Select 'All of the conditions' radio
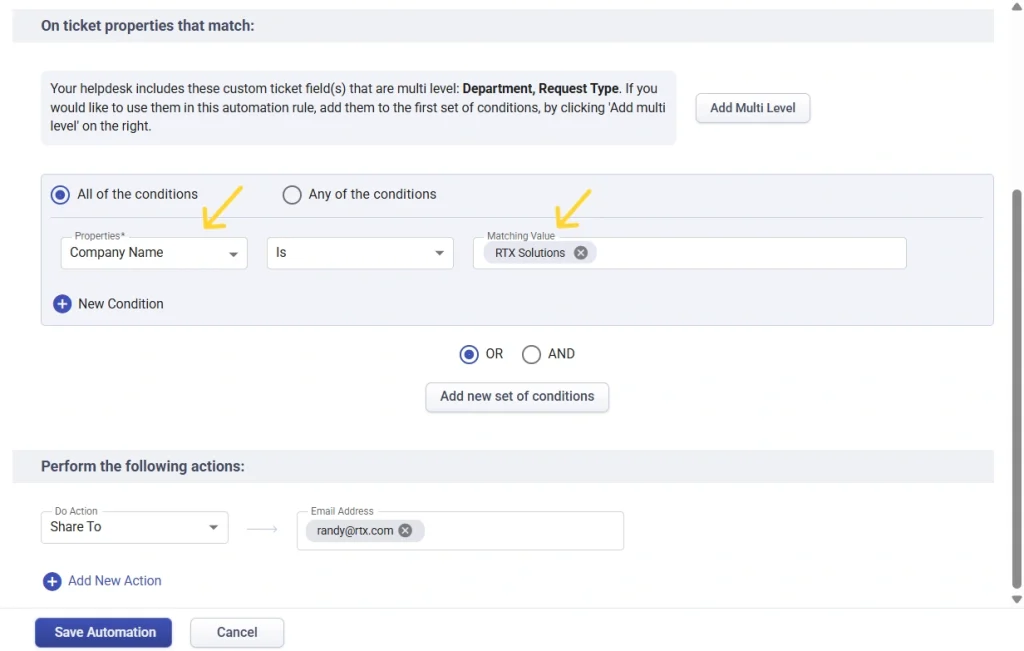Viewport: 1024px width, 651px height. 61,195
